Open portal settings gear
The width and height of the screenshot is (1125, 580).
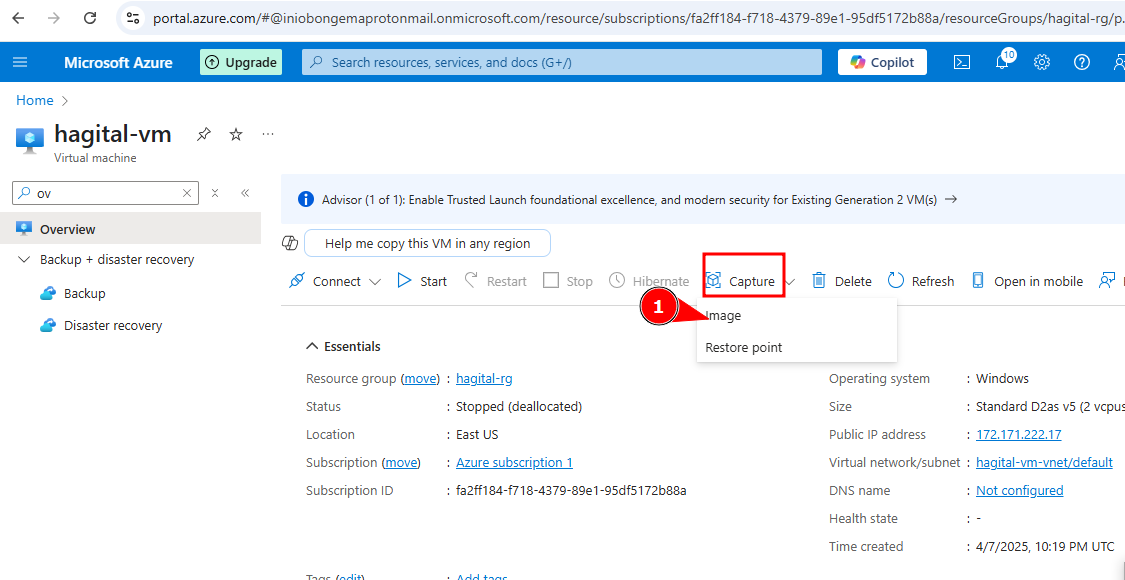1042,62
